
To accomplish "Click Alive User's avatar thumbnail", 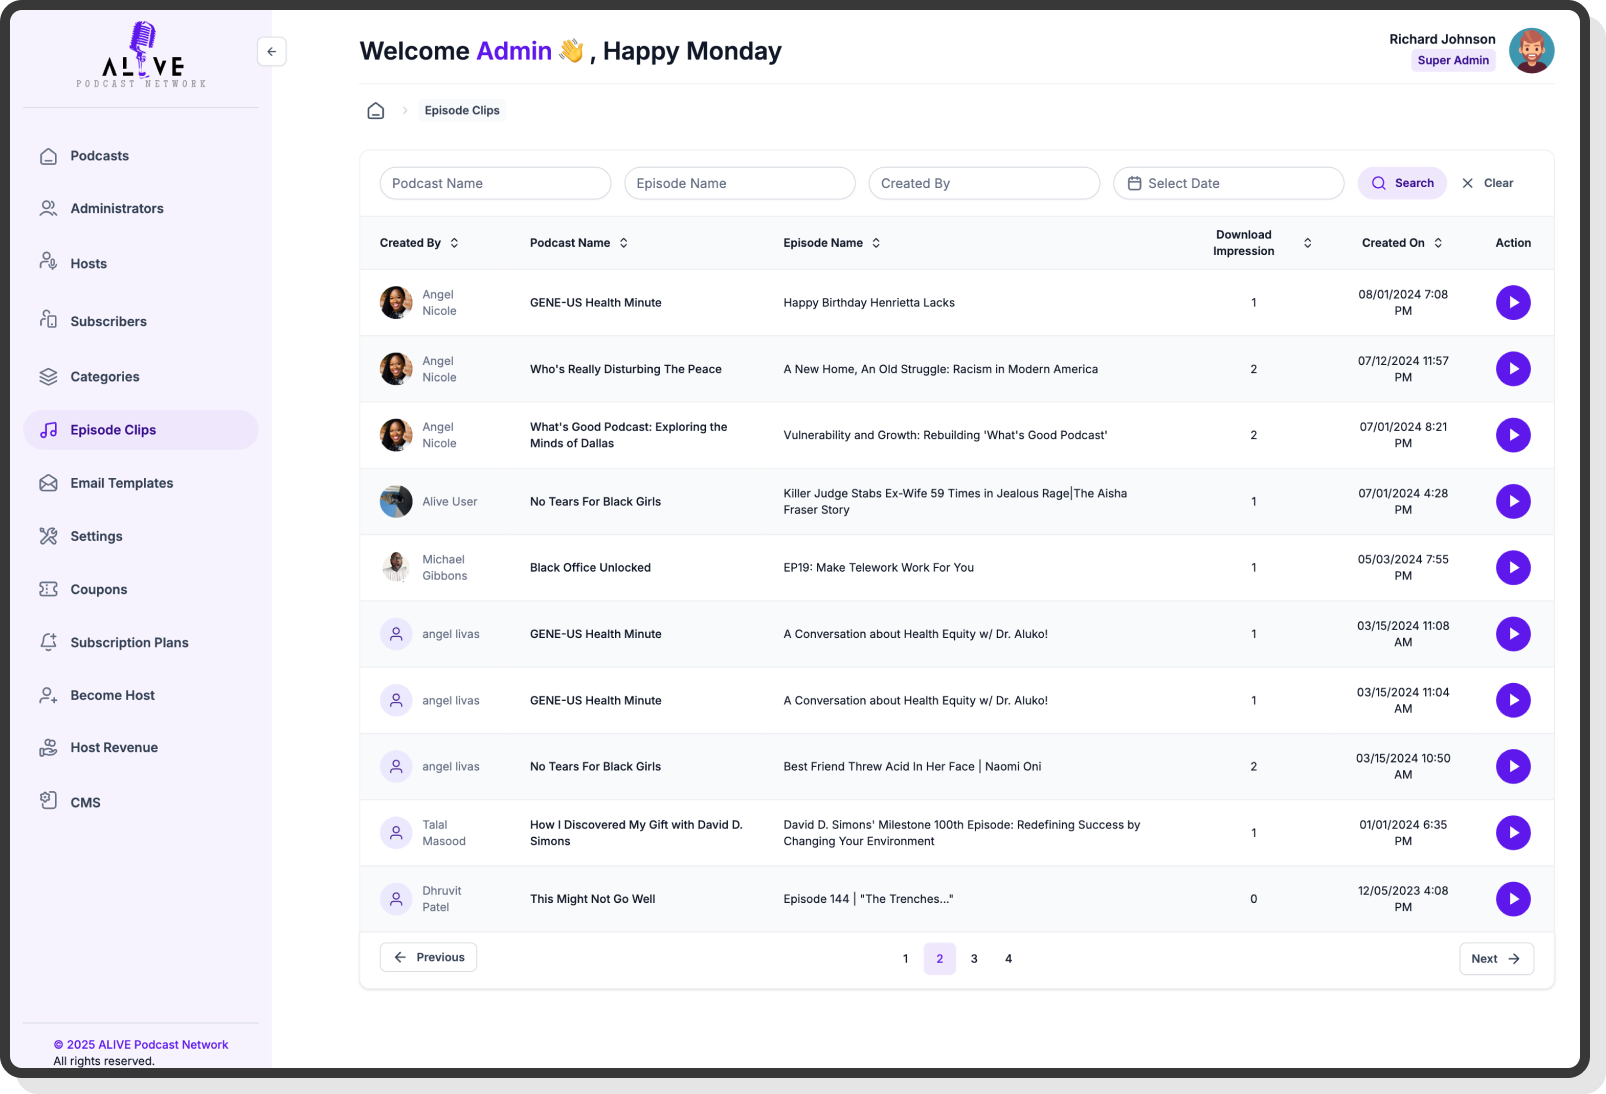I will [x=396, y=502].
